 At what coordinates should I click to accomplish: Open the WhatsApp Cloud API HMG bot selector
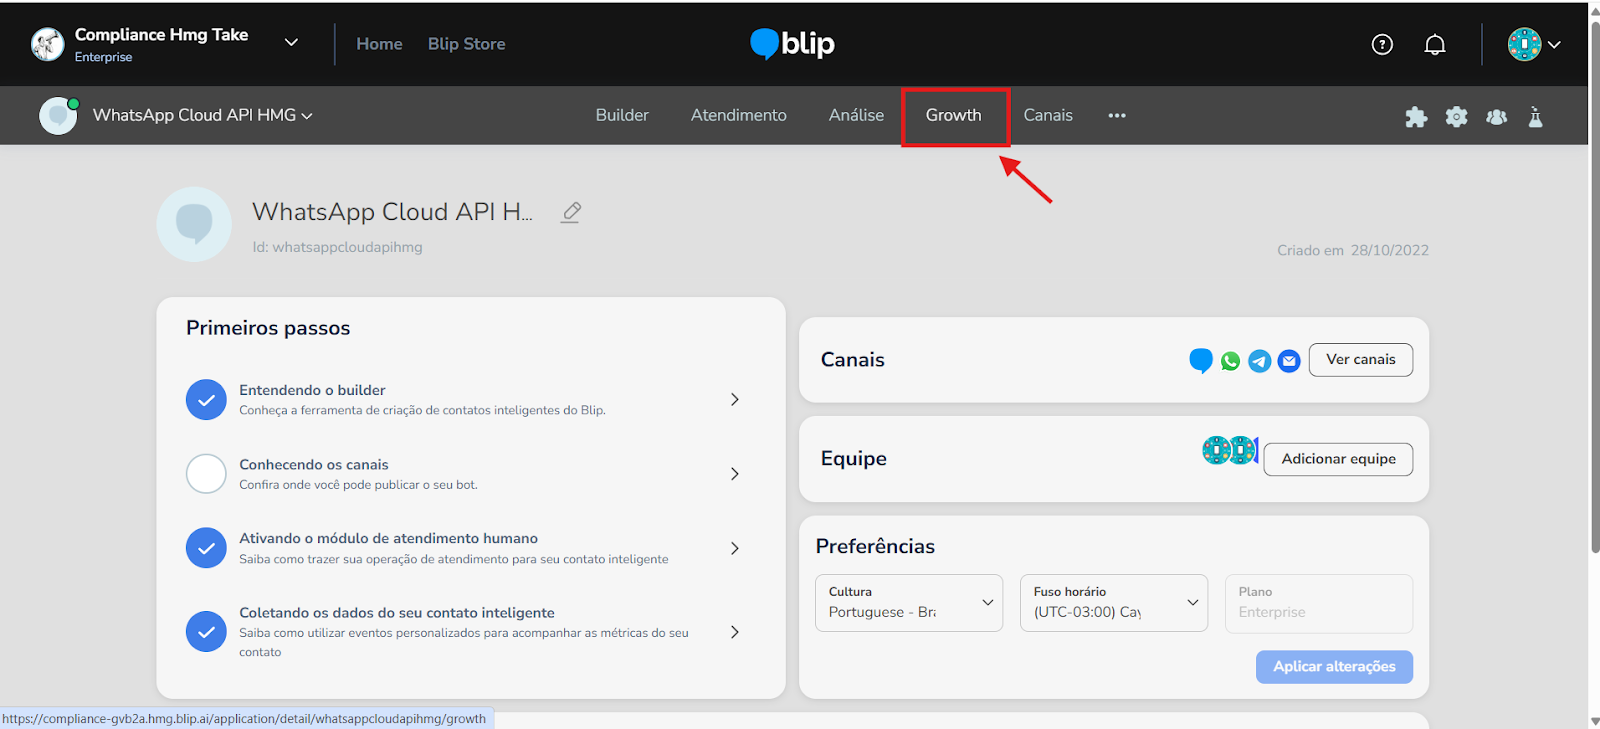[x=203, y=116]
